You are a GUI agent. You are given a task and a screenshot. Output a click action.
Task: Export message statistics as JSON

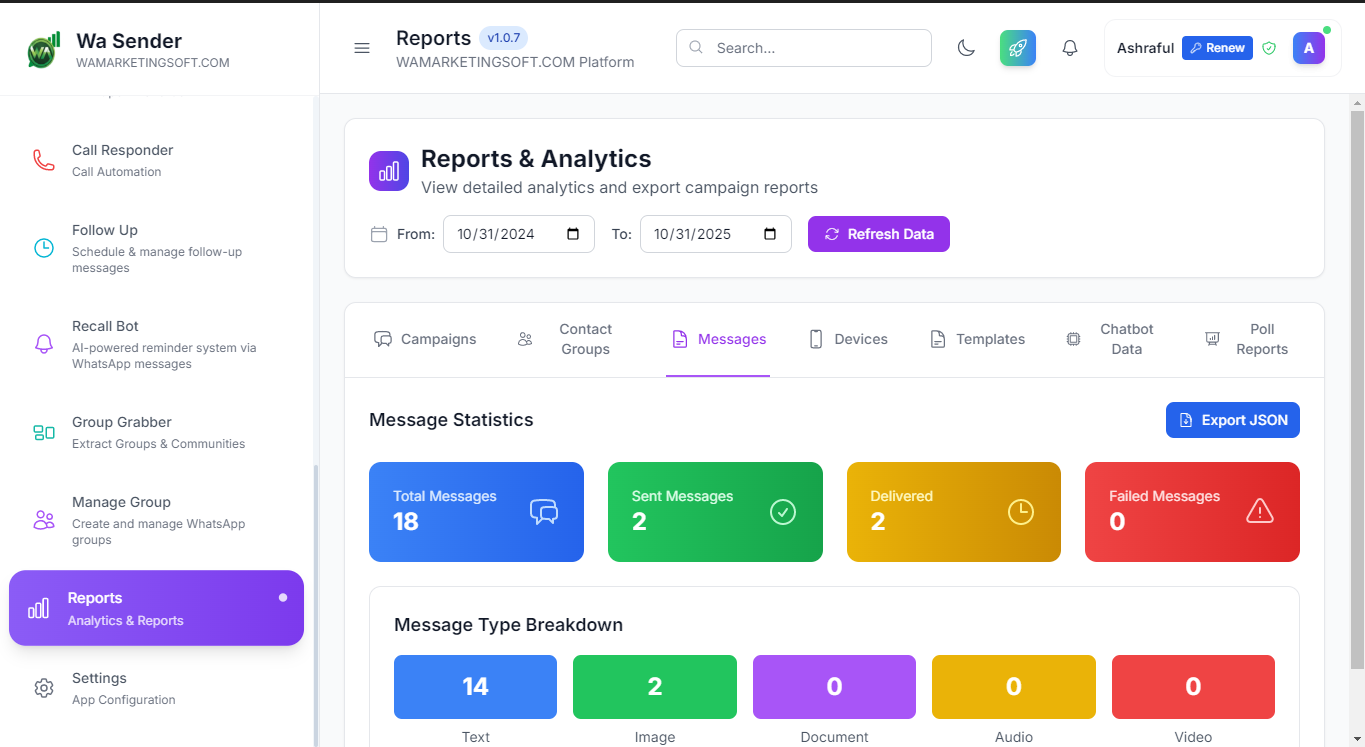tap(1232, 419)
